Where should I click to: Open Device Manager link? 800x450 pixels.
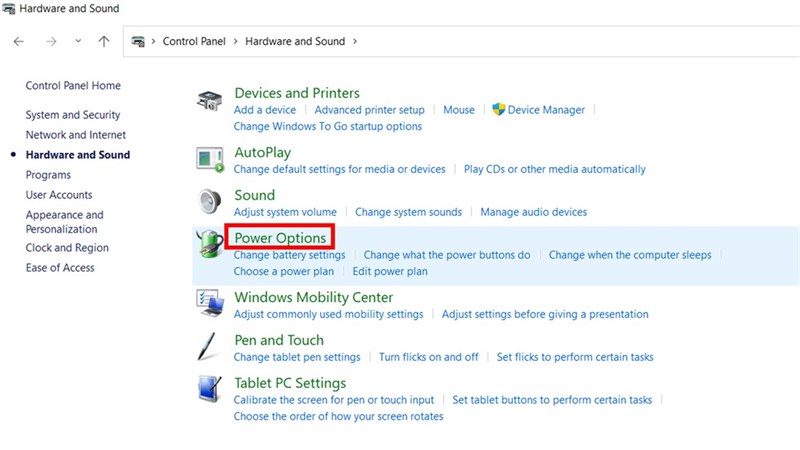(546, 110)
